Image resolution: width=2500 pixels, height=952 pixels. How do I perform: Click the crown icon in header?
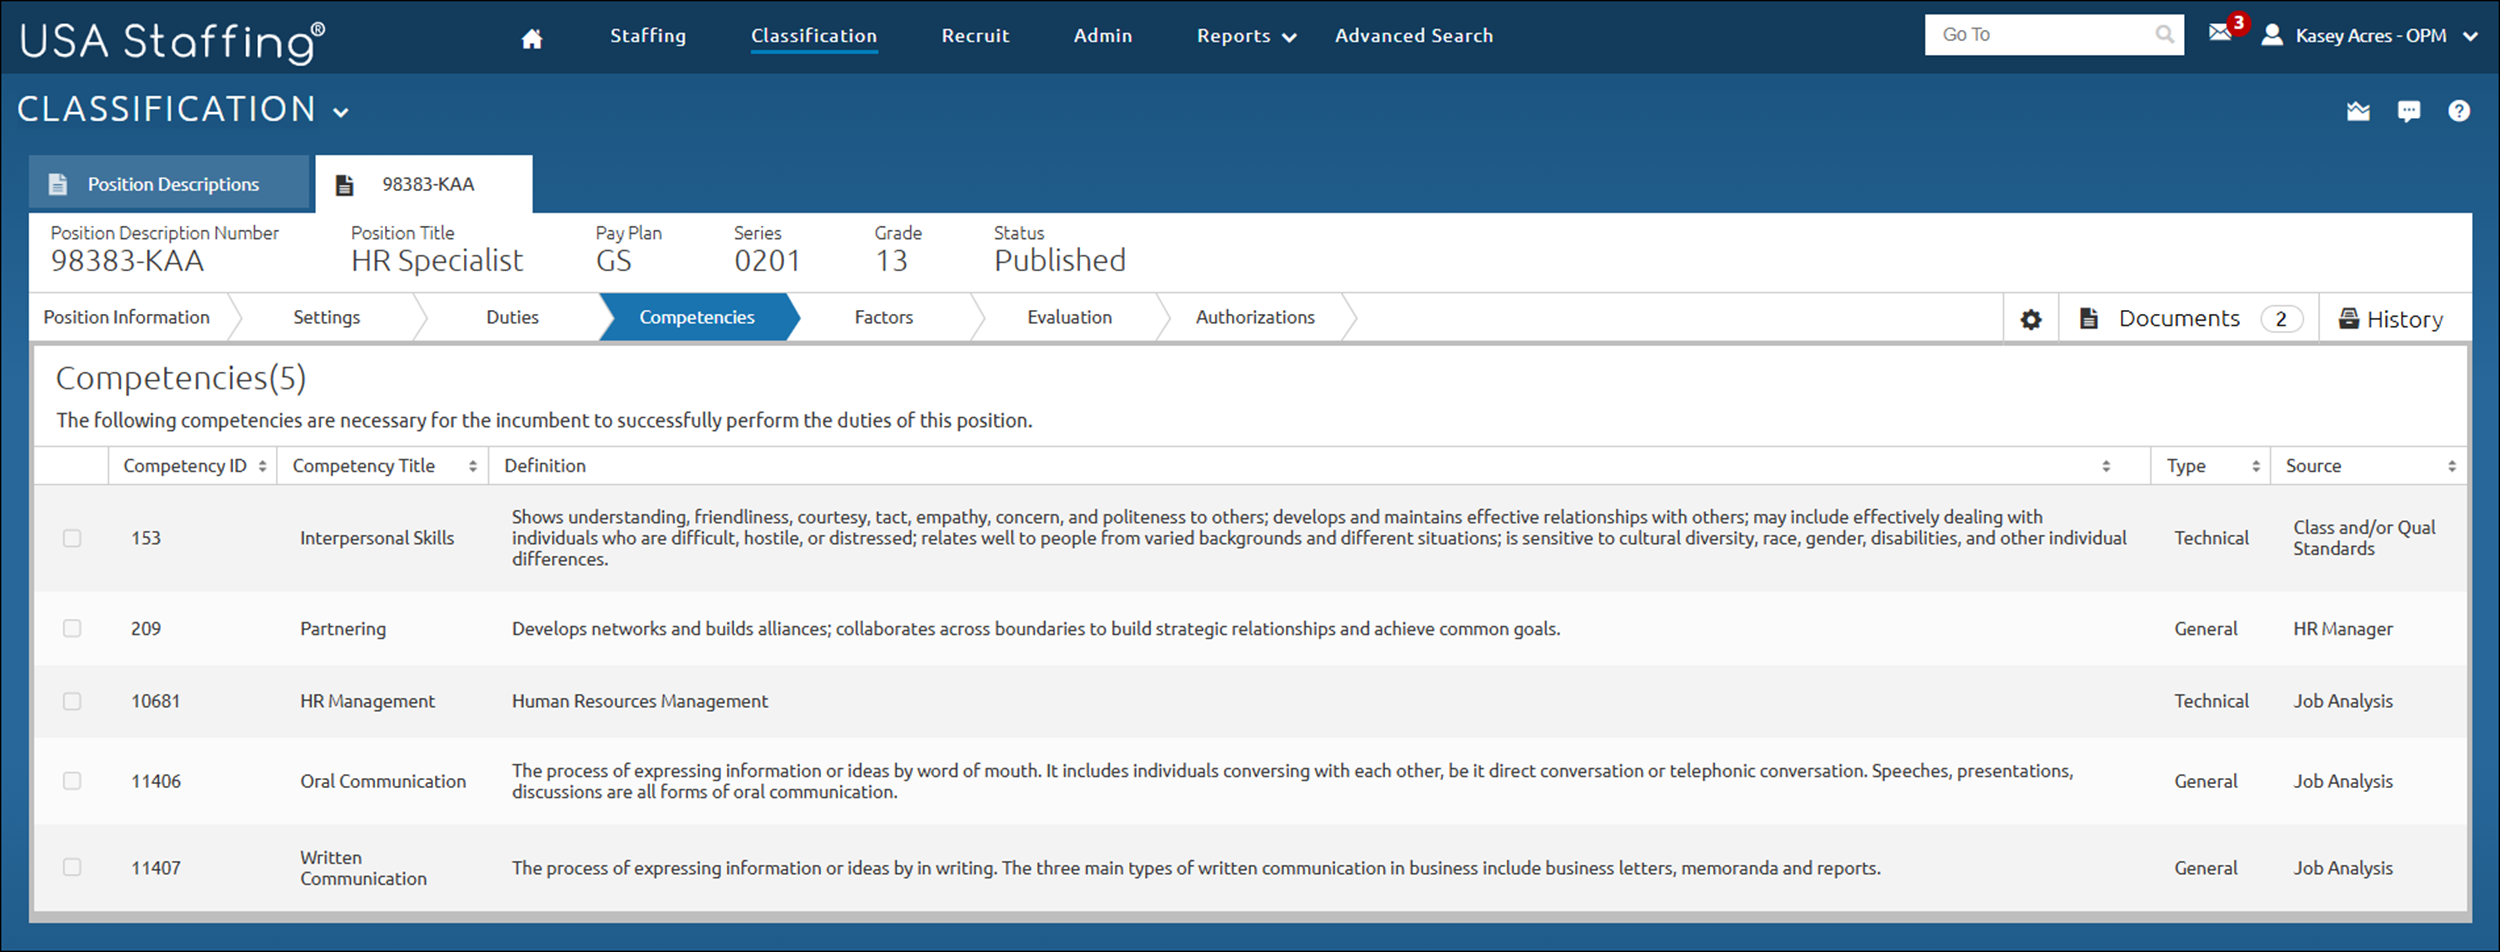[x=2358, y=111]
